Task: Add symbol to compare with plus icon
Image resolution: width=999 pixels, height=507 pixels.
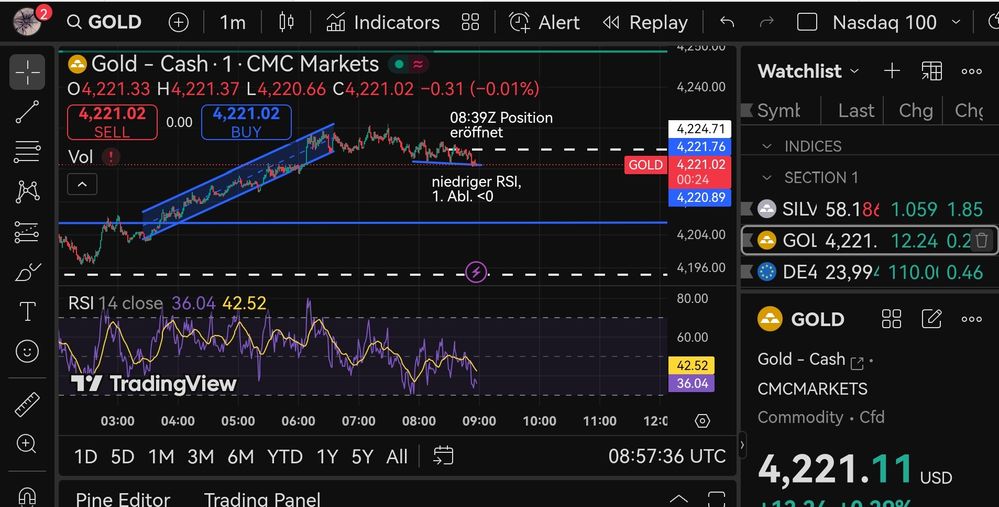Action: coord(178,22)
